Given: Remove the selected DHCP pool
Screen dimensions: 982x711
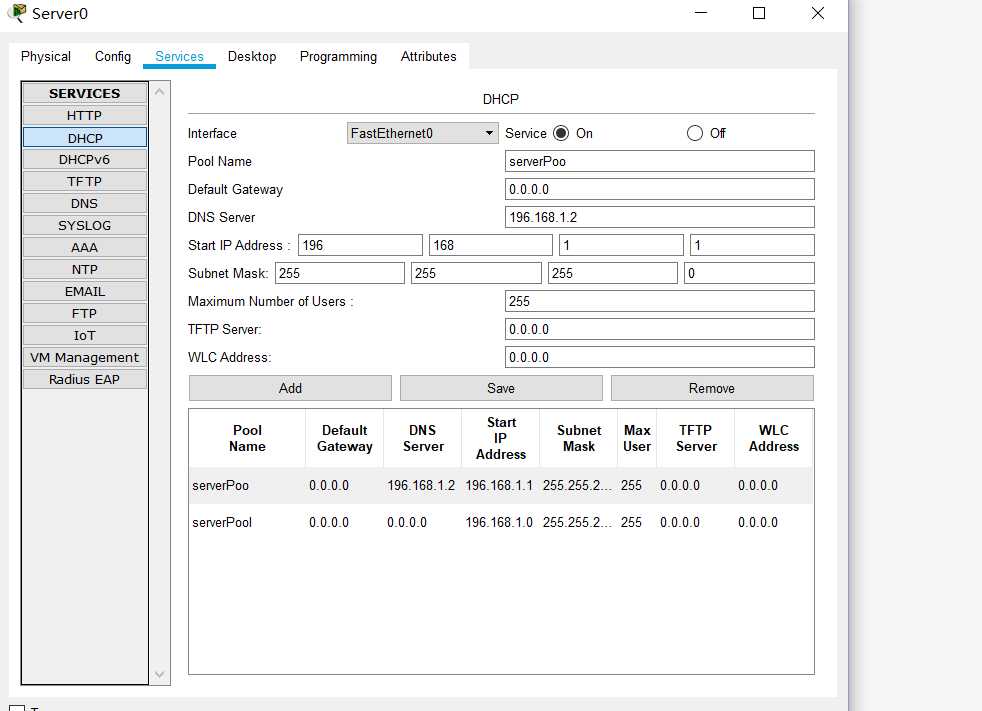Looking at the screenshot, I should [x=712, y=388].
